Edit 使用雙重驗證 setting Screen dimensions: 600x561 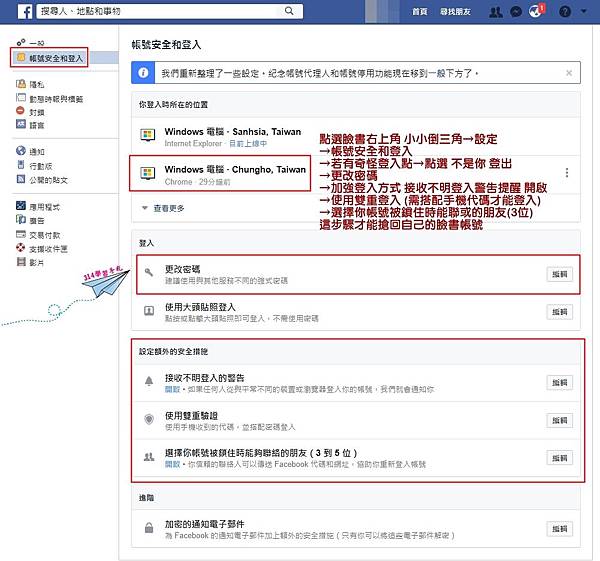point(559,421)
